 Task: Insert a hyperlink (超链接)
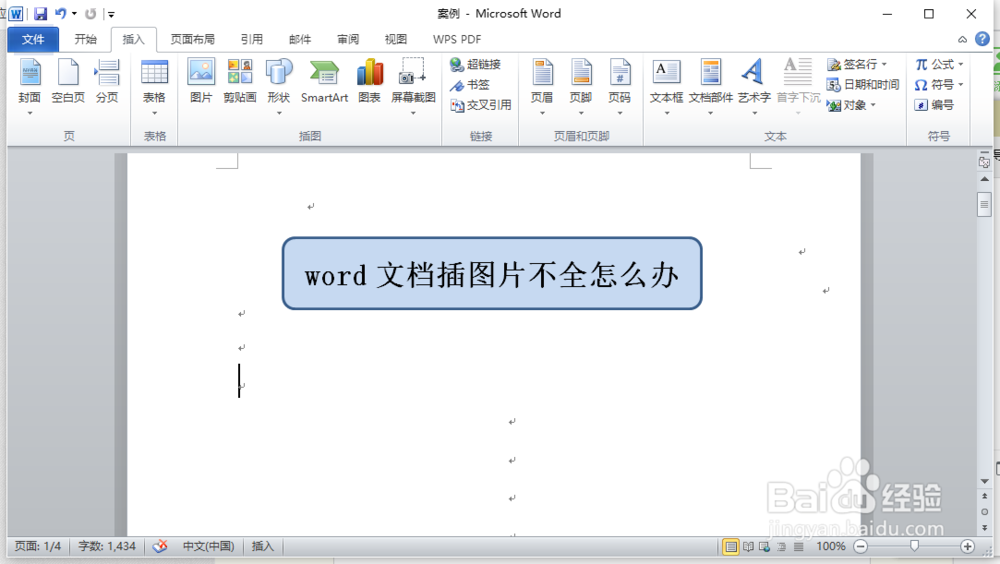476,64
